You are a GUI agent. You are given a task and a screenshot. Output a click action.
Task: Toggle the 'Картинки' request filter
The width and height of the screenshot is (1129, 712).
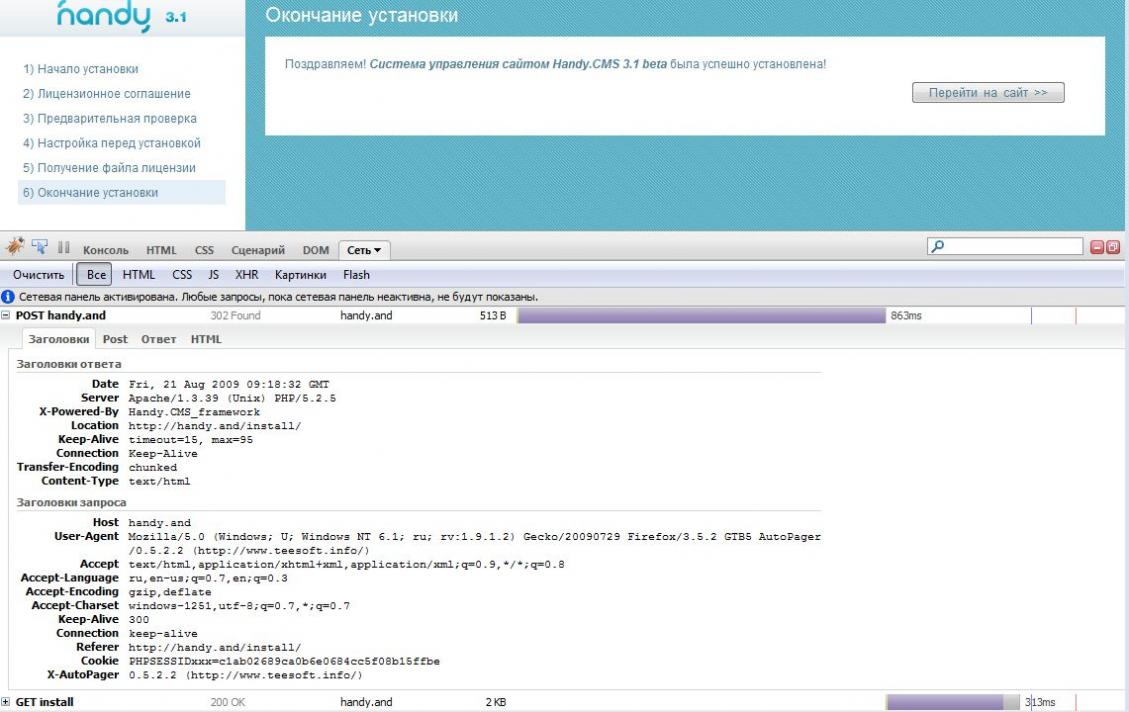(x=300, y=275)
